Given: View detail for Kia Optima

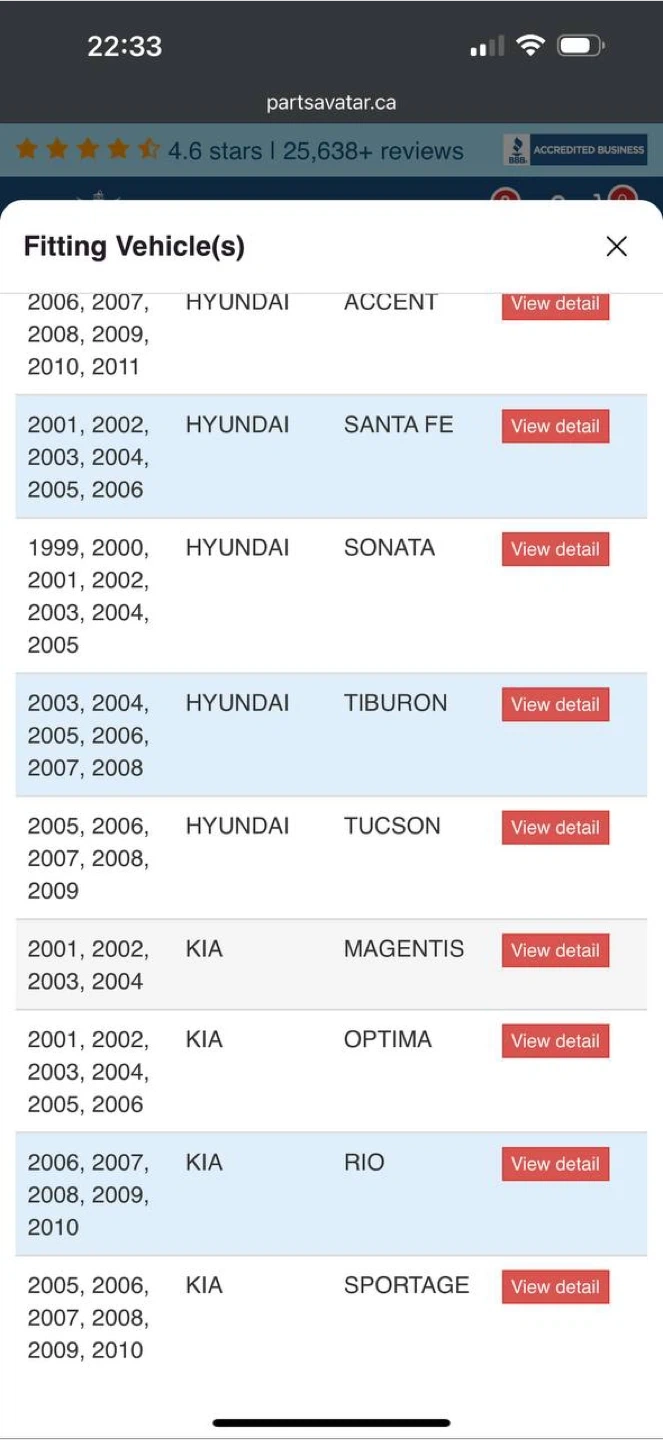Looking at the screenshot, I should (x=555, y=1041).
